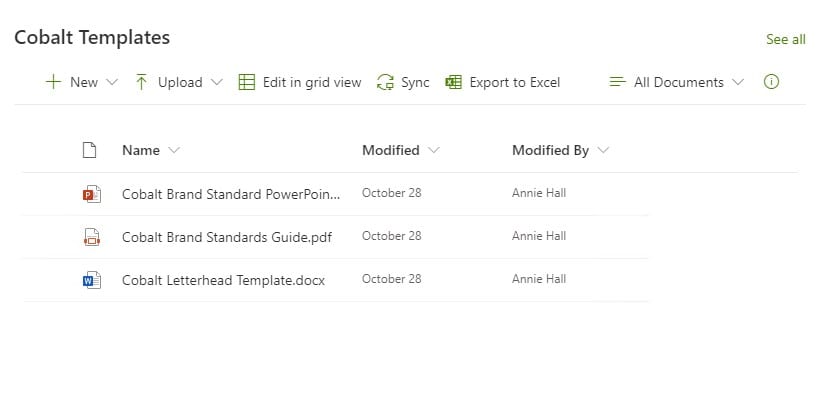Viewport: 830px width, 397px height.
Task: Expand the Upload dropdown chevron
Action: (216, 82)
